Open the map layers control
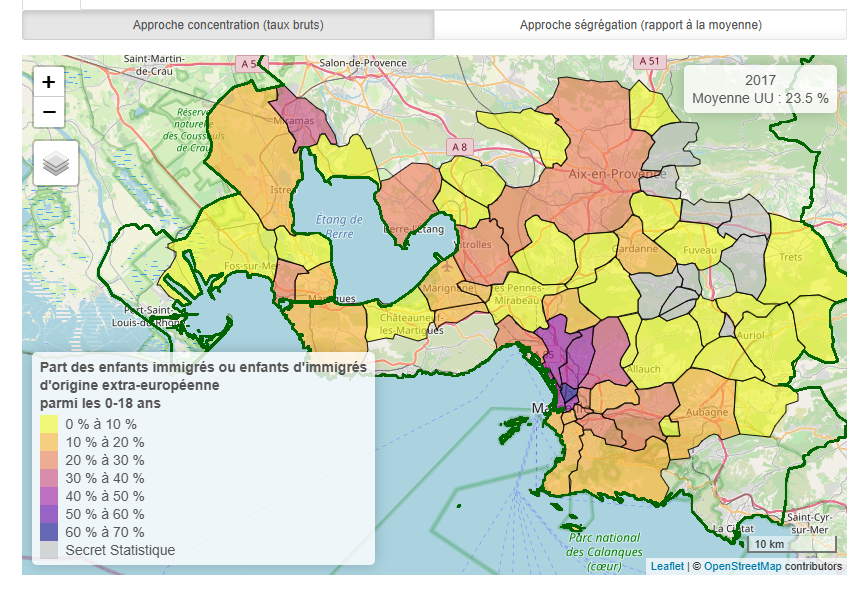Image resolution: width=867 pixels, height=591 pixels. click(x=56, y=163)
